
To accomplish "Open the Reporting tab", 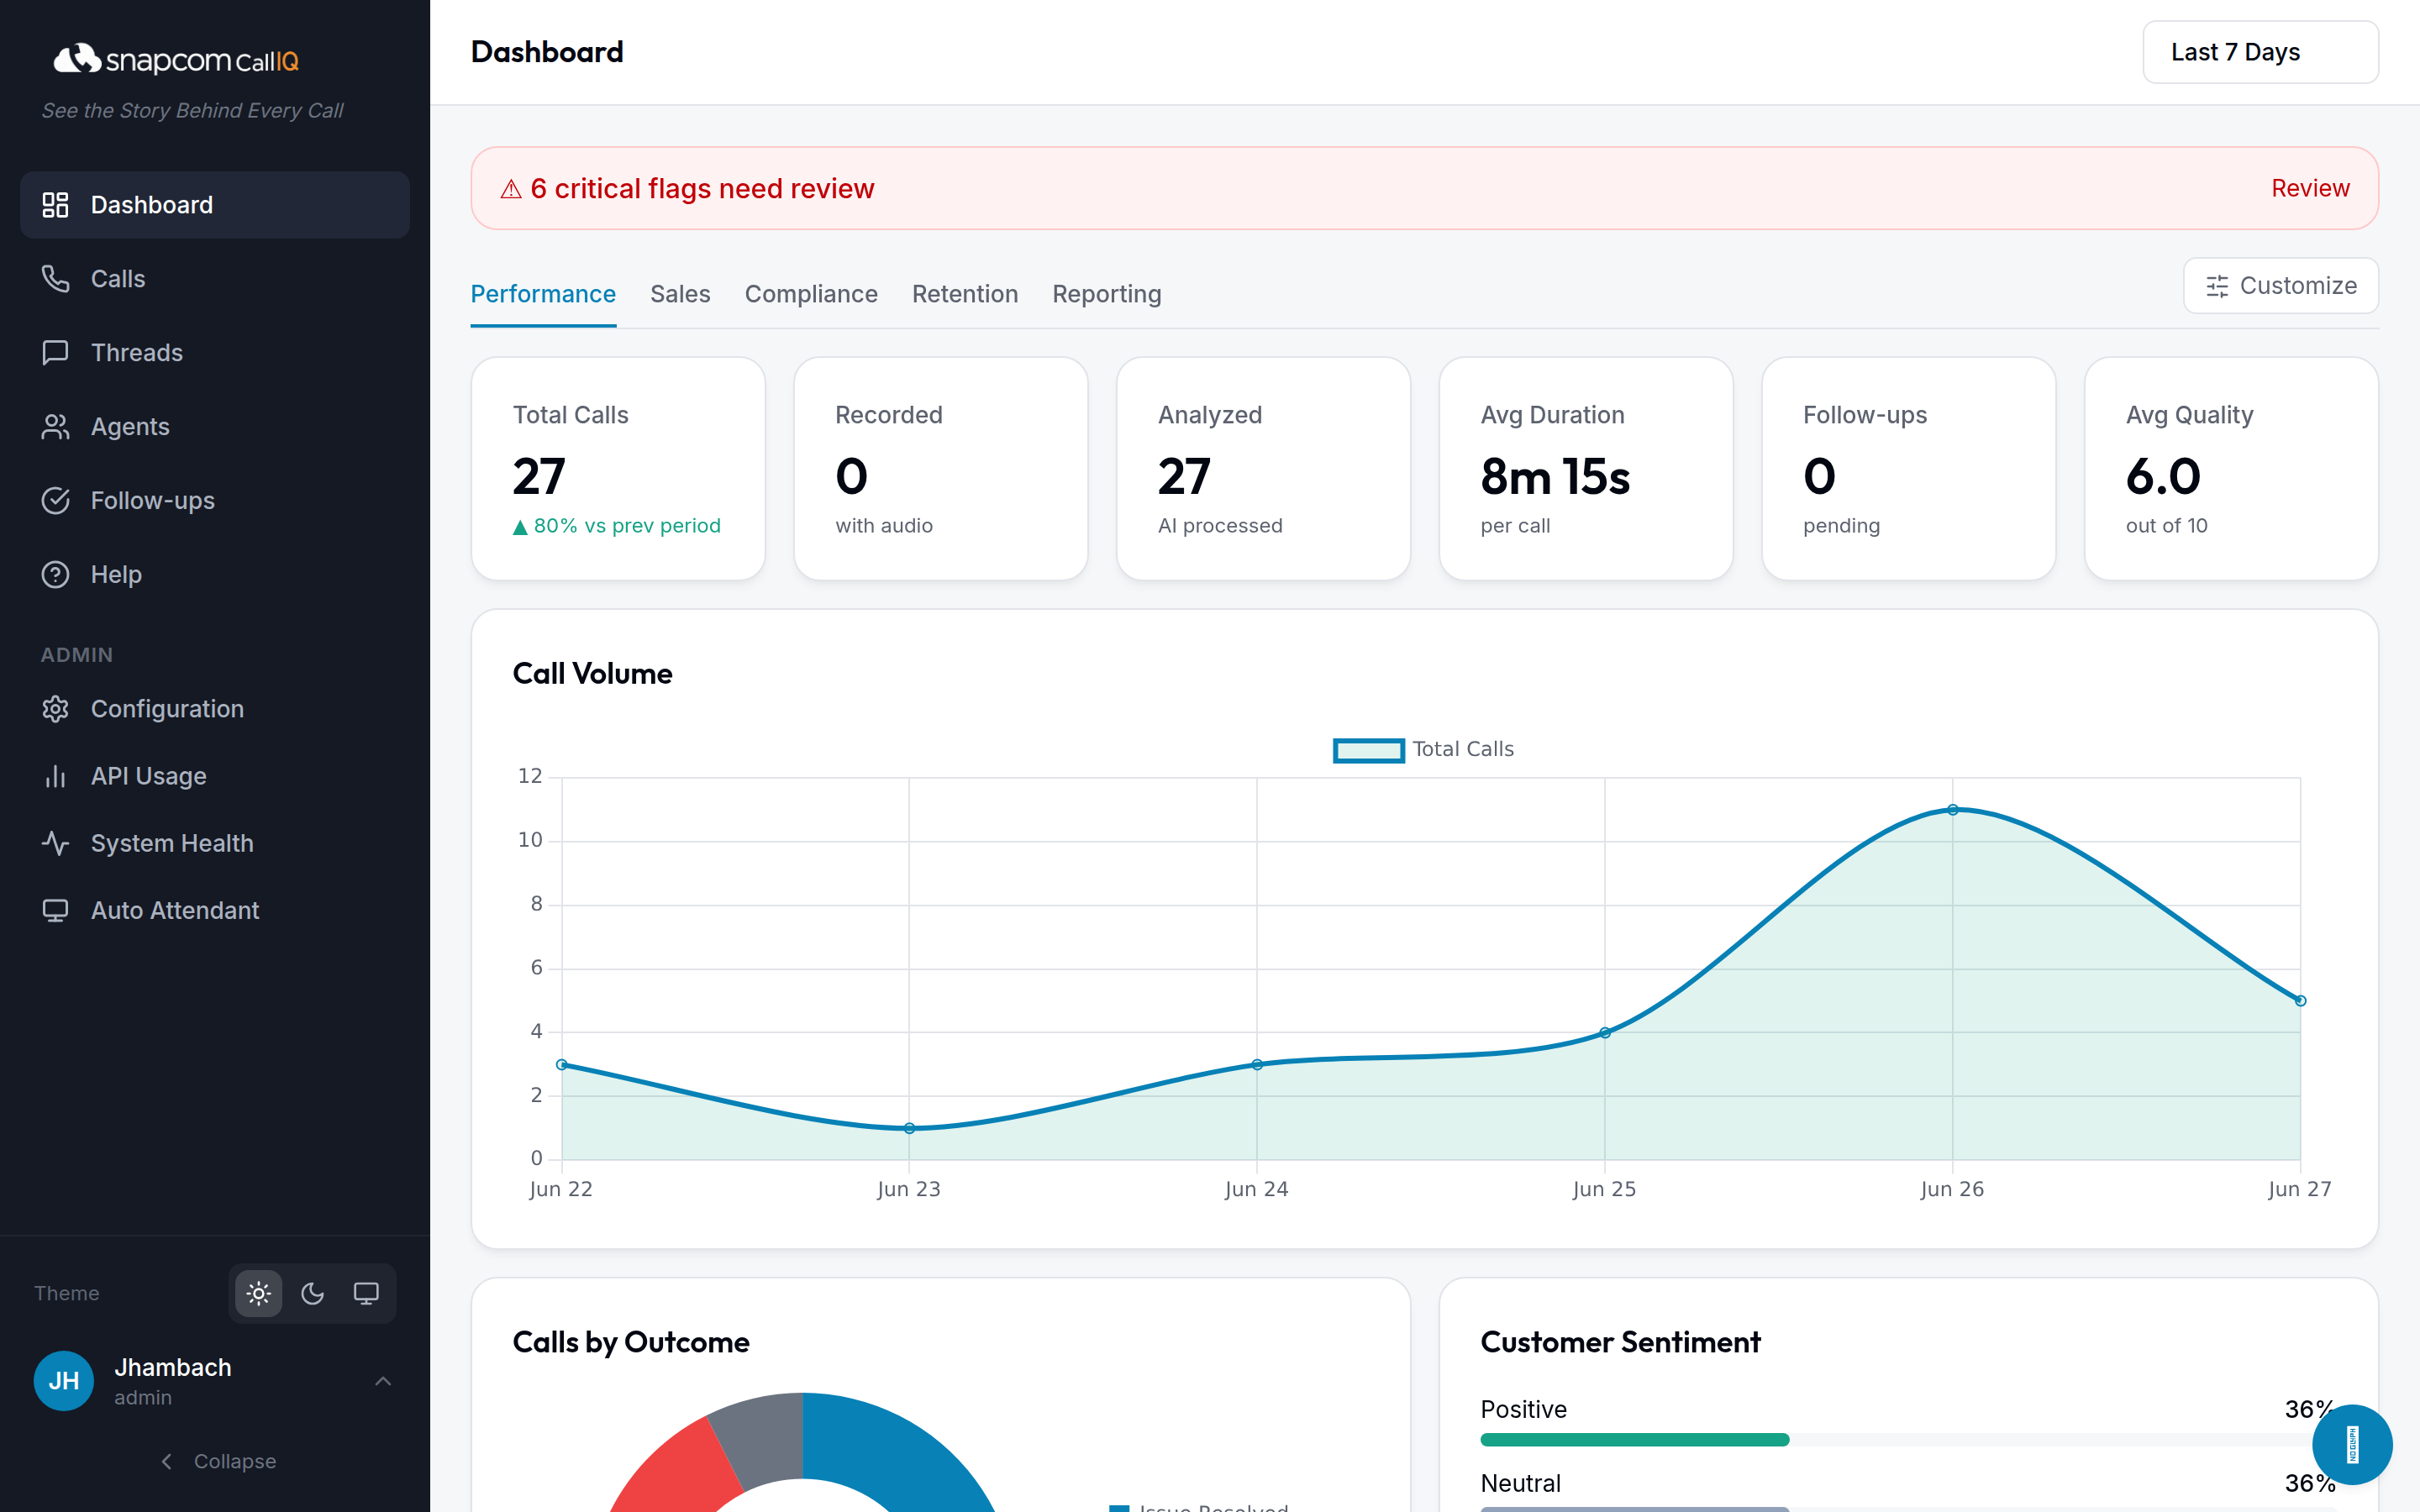I will point(1107,294).
